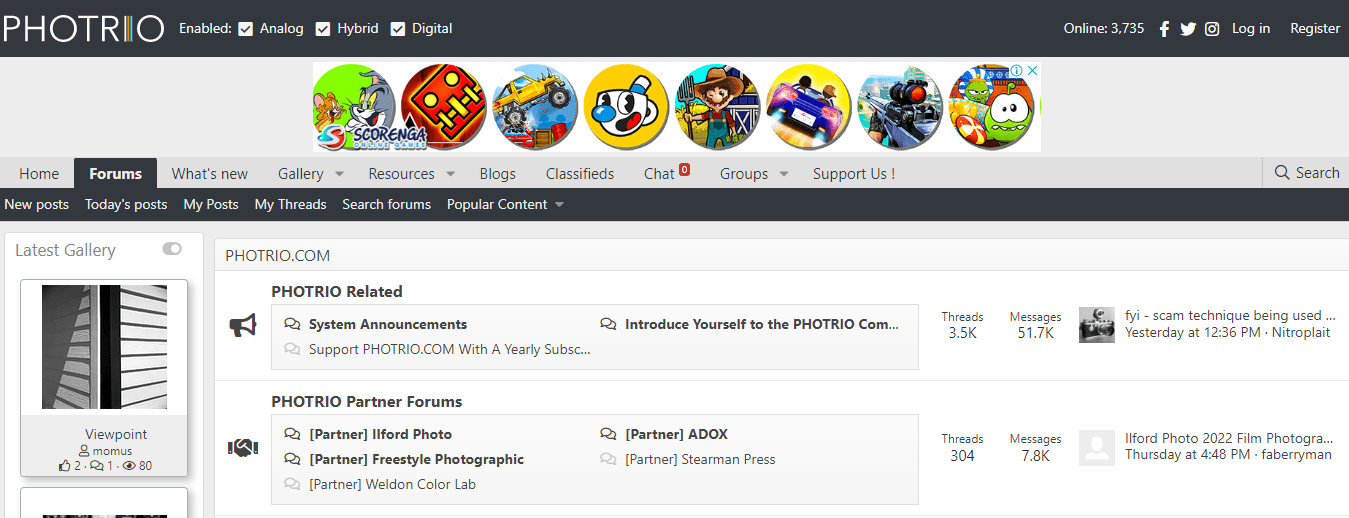This screenshot has height=518, width=1349.
Task: Open My Posts link
Action: coord(211,204)
